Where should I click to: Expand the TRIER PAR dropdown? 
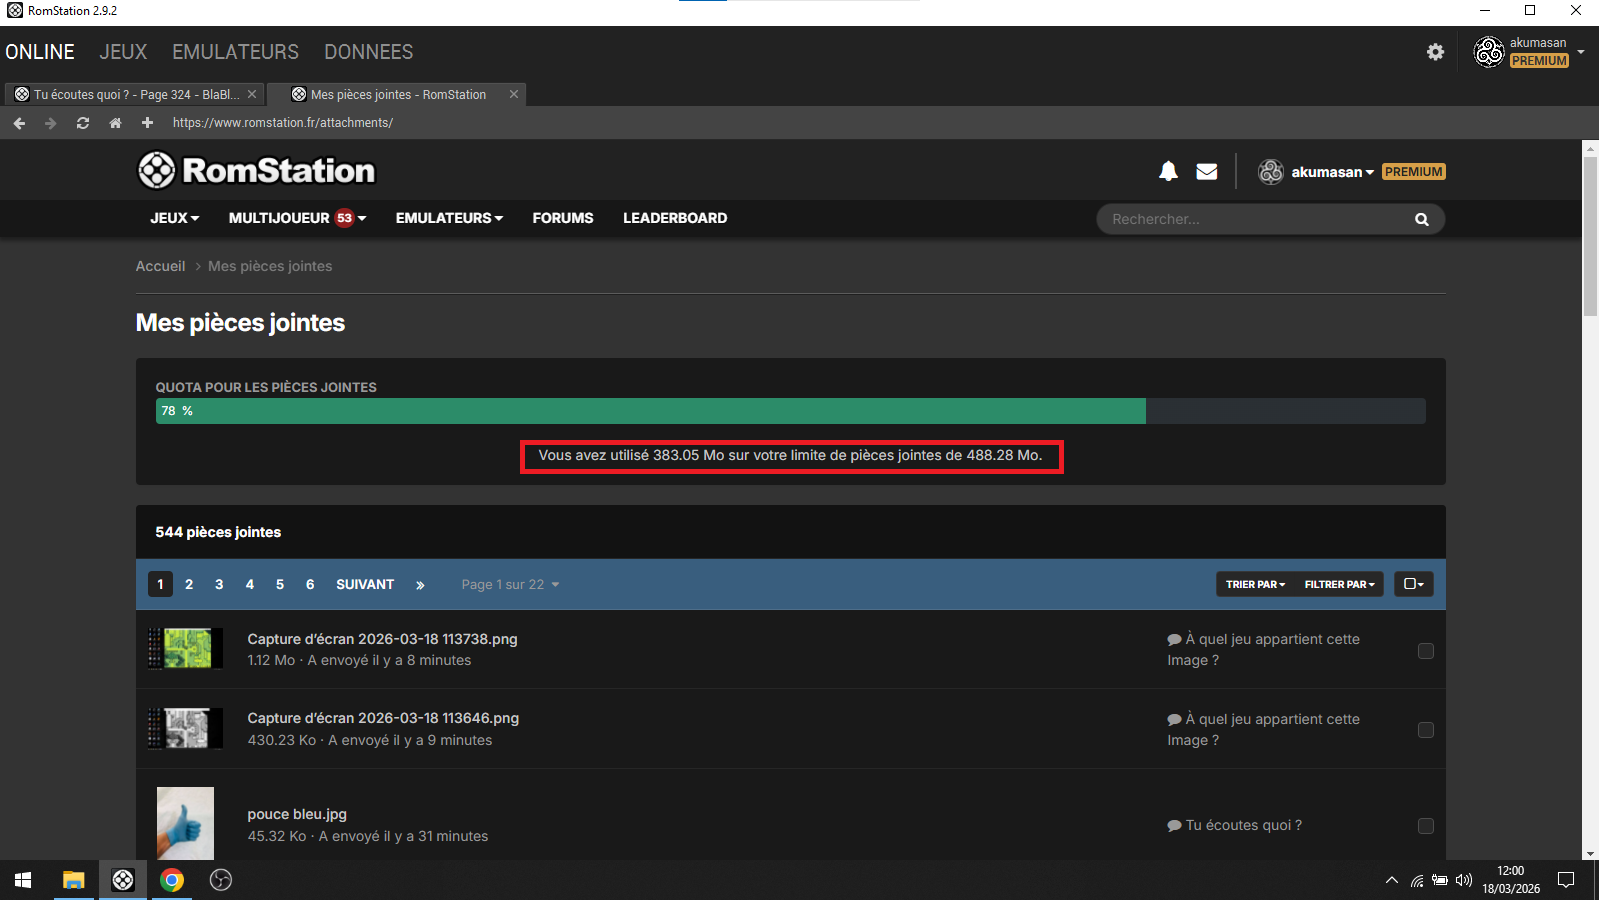pos(1255,584)
